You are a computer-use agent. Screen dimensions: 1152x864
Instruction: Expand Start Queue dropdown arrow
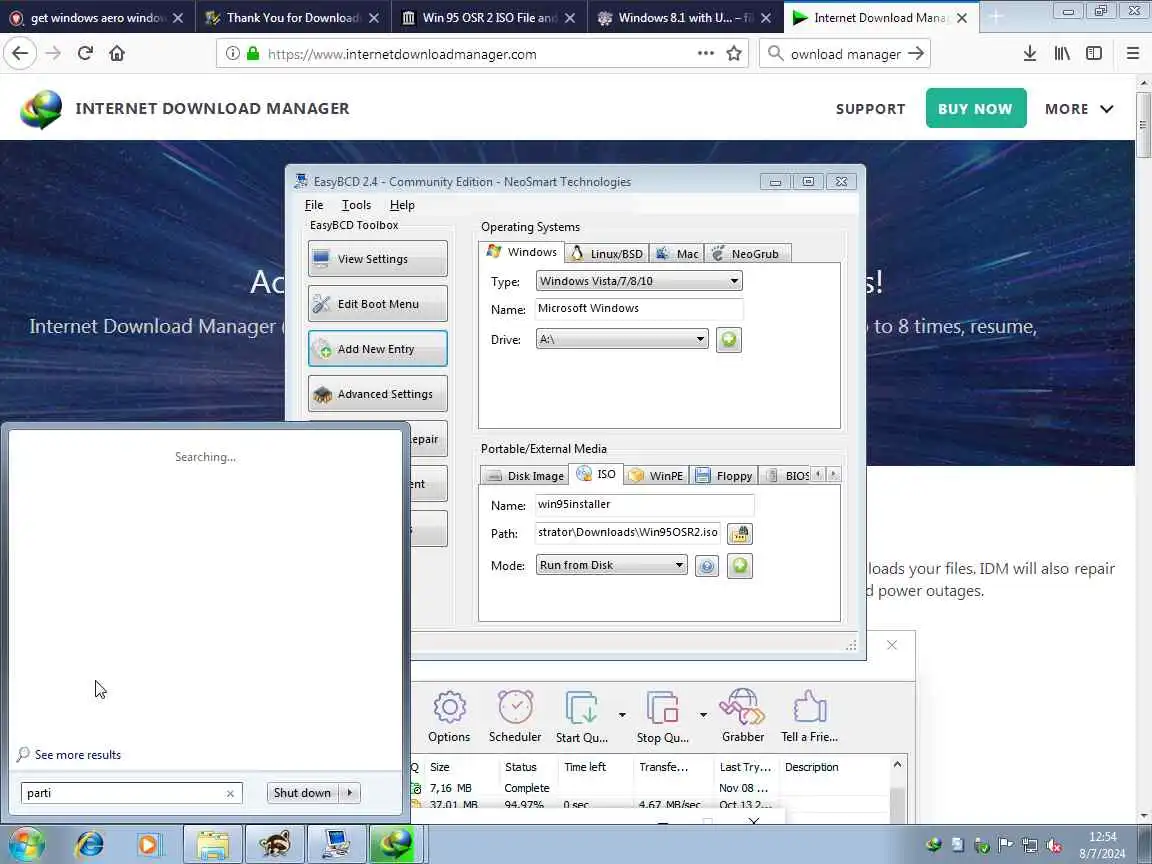coord(622,714)
